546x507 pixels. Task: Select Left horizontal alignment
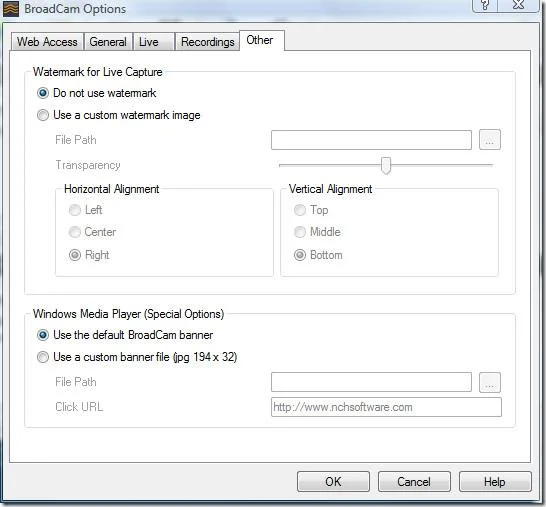[85, 210]
